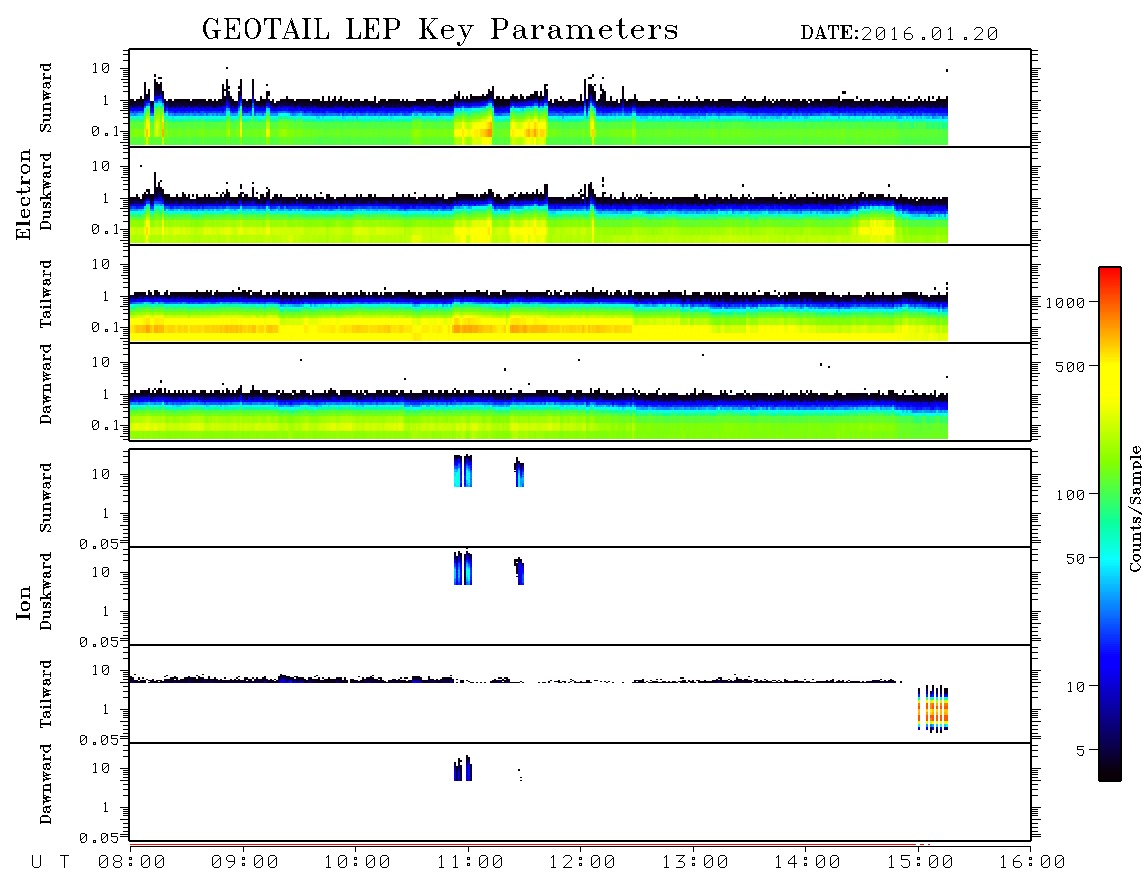
Task: Click the Electron Tailward spectrogram panel
Action: 580,294
